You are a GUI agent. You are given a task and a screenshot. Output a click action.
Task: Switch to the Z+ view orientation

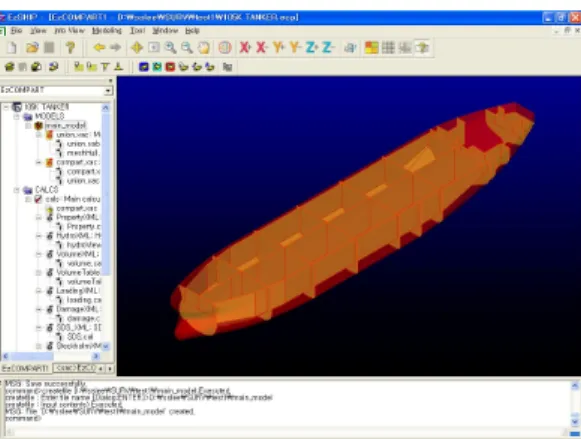tap(311, 47)
